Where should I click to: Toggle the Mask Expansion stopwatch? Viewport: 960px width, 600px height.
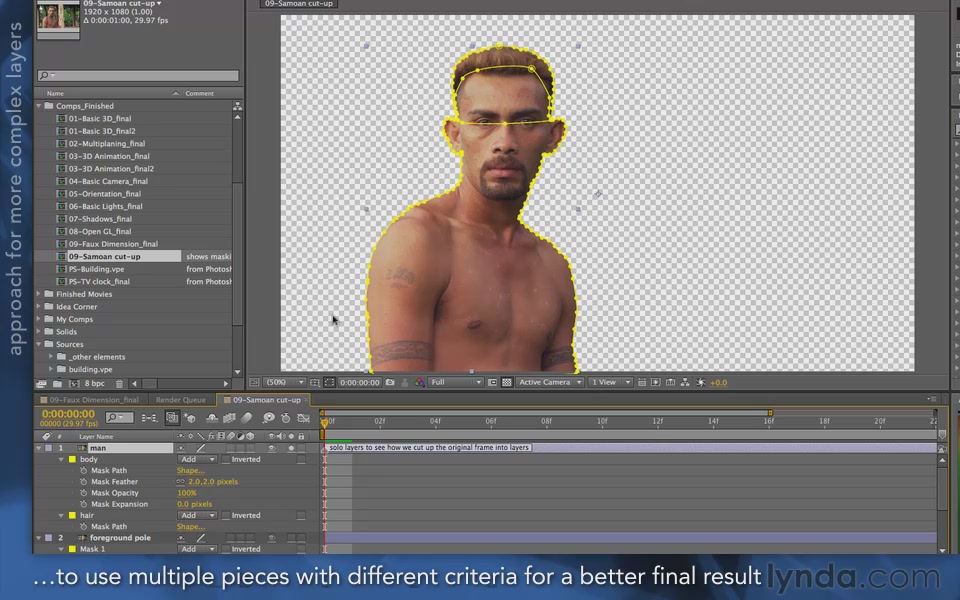coord(83,504)
